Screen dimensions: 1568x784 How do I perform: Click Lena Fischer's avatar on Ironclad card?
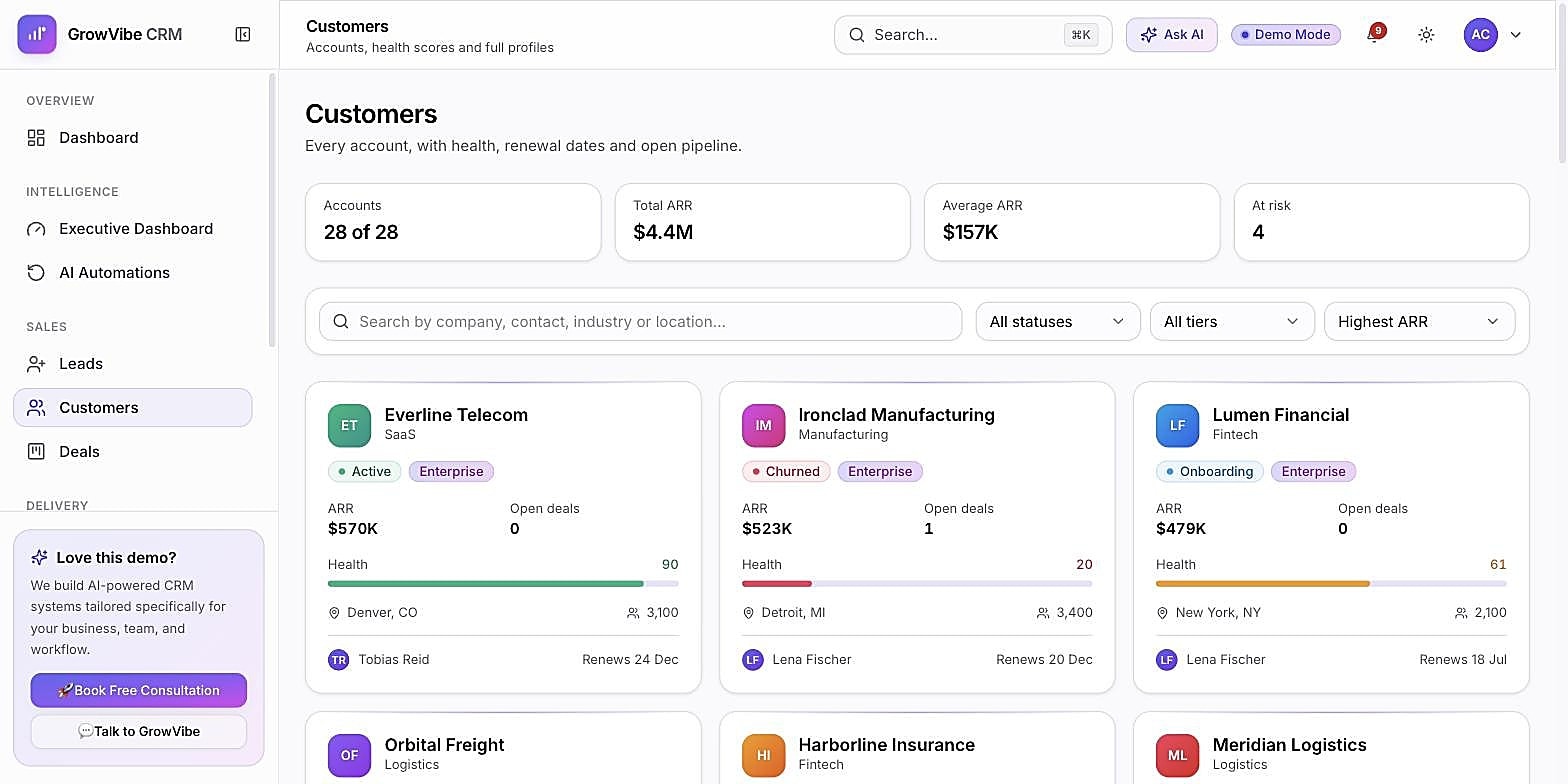pyautogui.click(x=753, y=660)
